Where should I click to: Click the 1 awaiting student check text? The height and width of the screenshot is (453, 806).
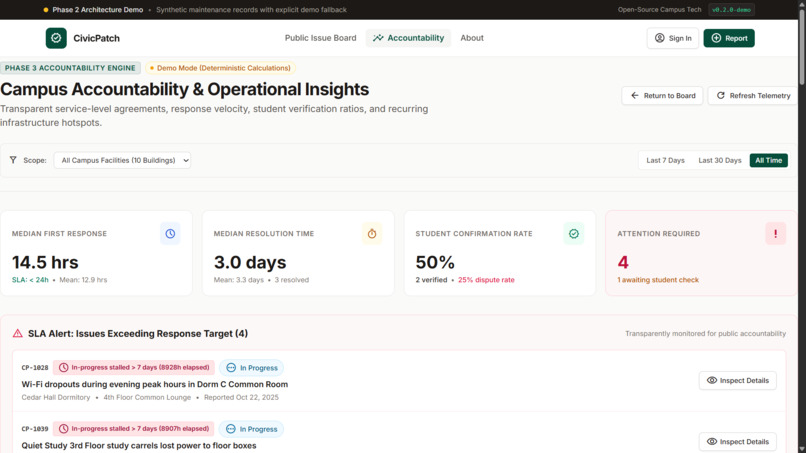[658, 280]
